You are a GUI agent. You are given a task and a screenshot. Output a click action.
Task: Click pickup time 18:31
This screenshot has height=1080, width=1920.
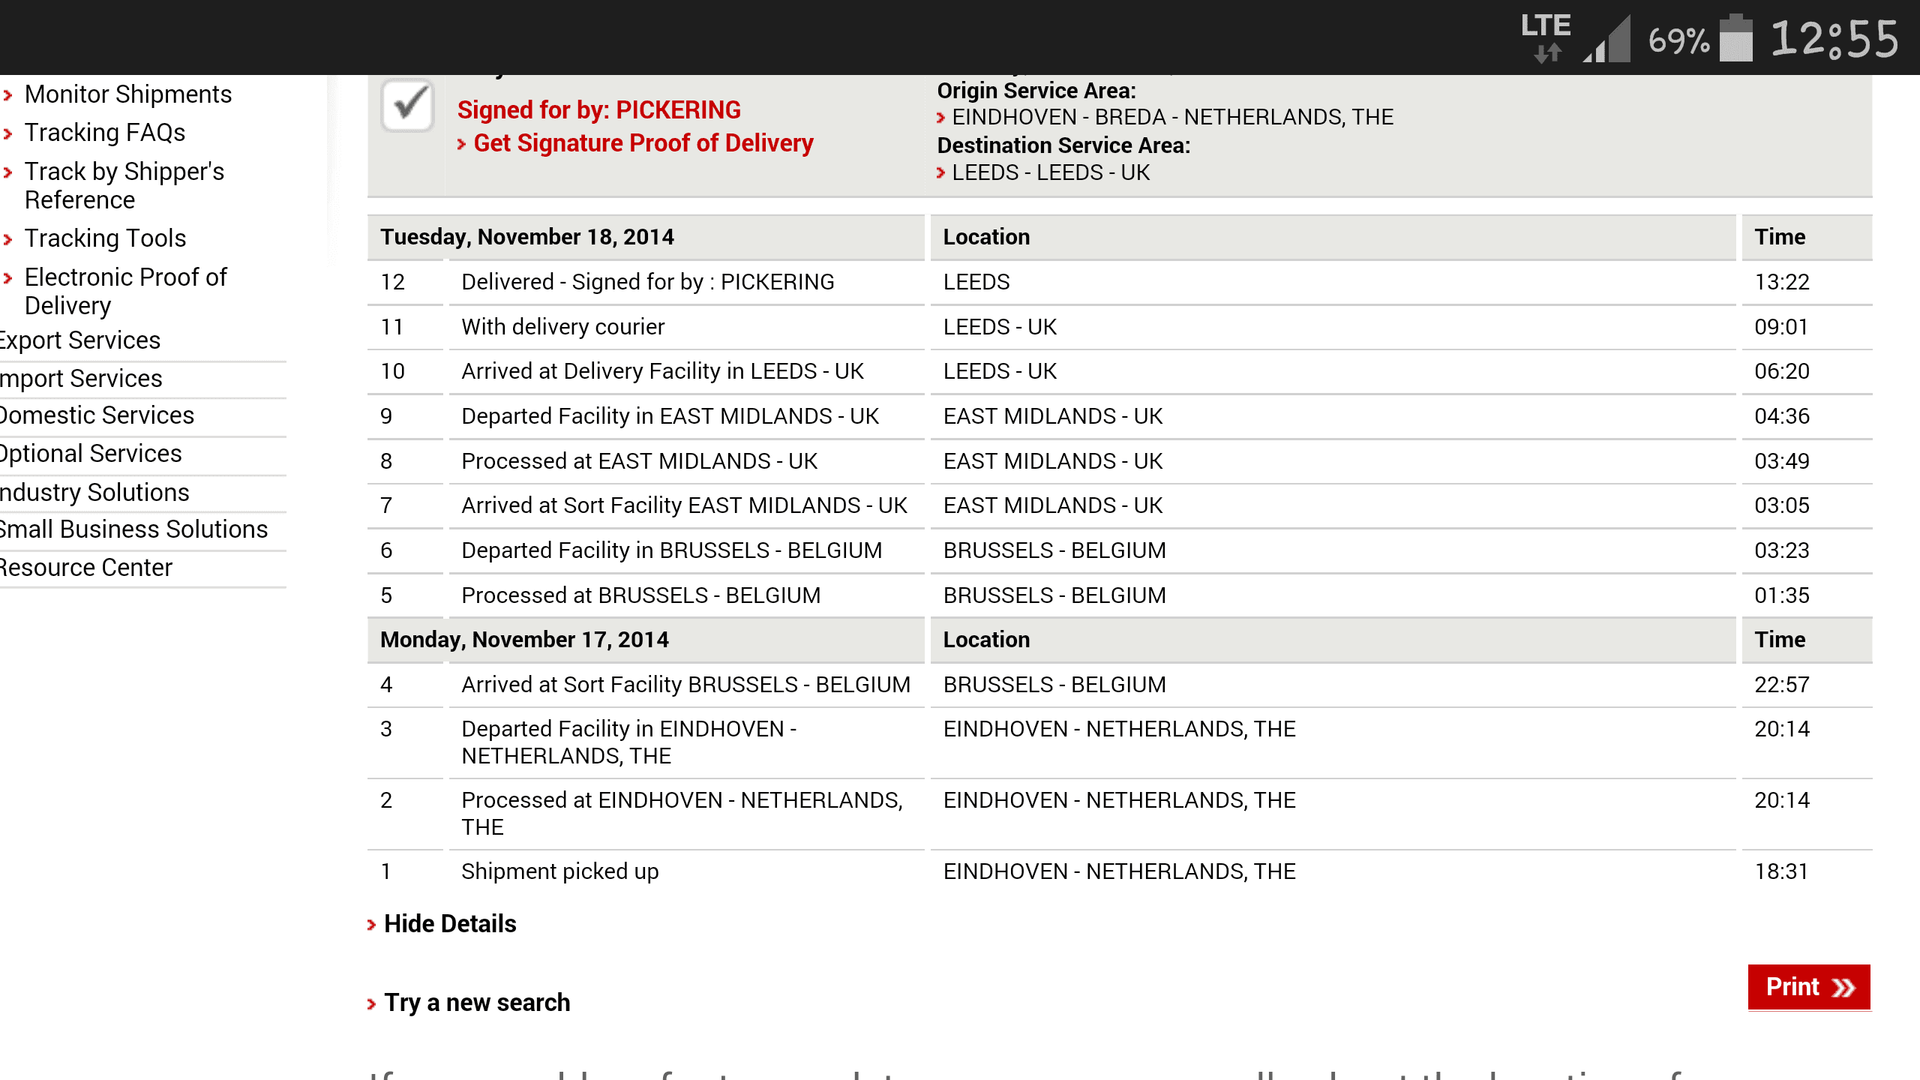[x=1782, y=872]
